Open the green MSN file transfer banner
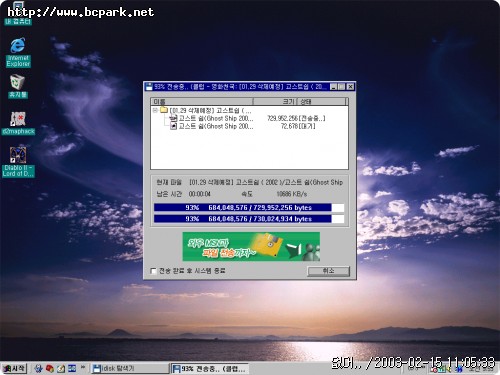The image size is (500, 375). [x=251, y=247]
